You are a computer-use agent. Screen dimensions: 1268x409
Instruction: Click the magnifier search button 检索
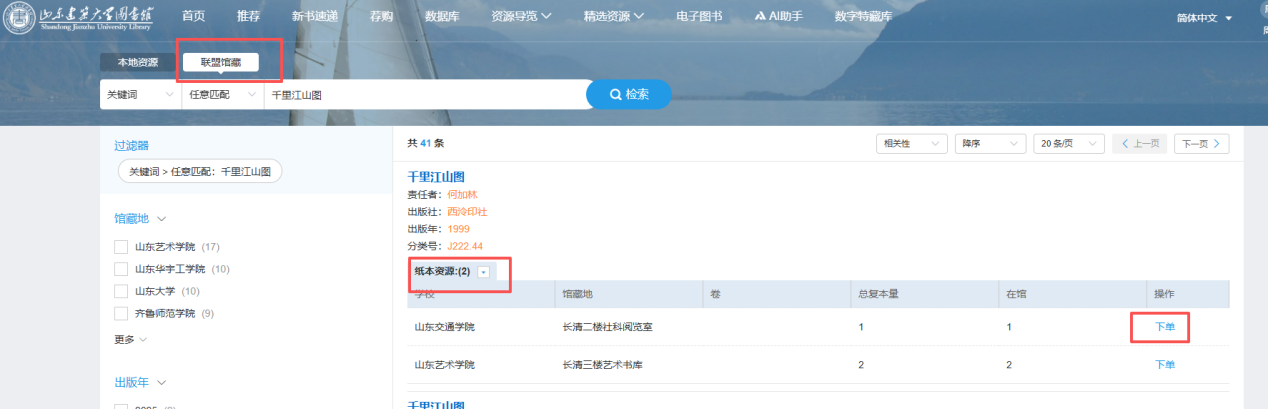point(628,94)
